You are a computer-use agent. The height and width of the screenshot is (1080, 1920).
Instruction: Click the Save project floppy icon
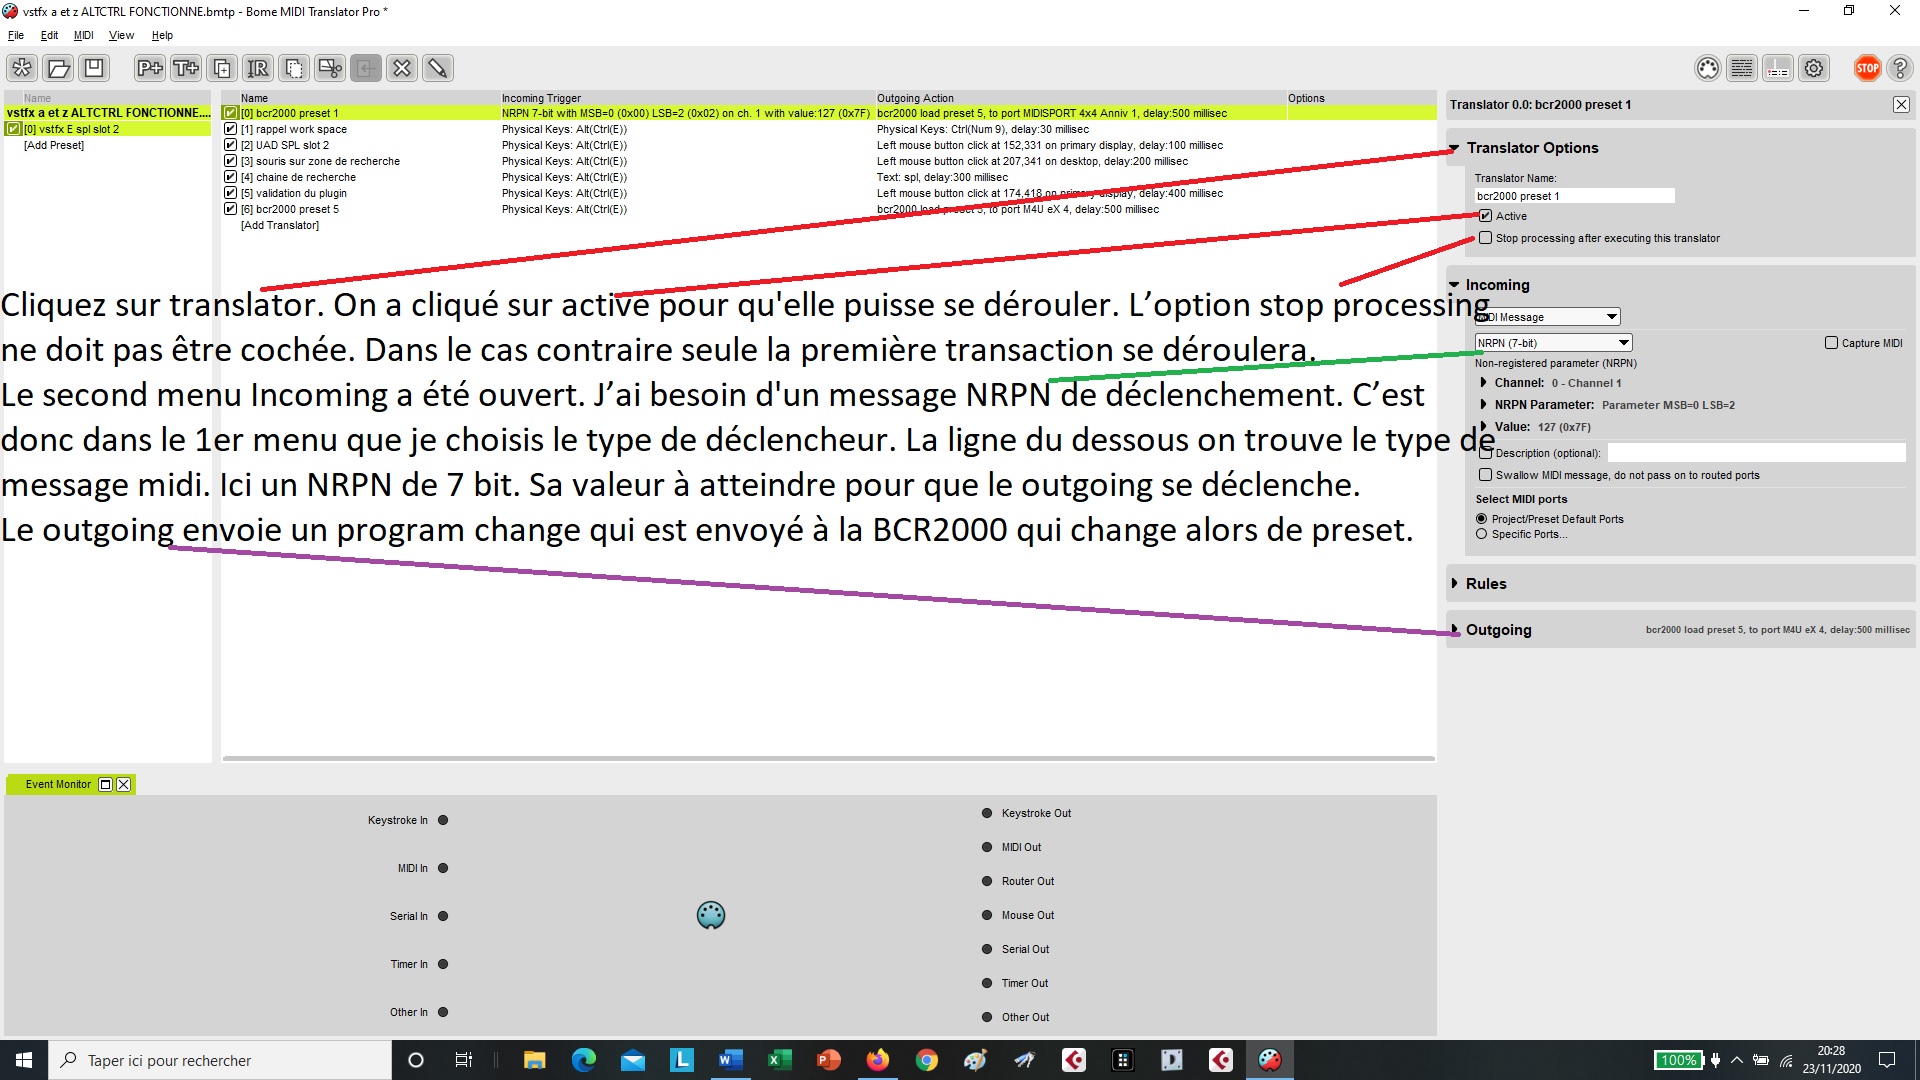pyautogui.click(x=94, y=68)
